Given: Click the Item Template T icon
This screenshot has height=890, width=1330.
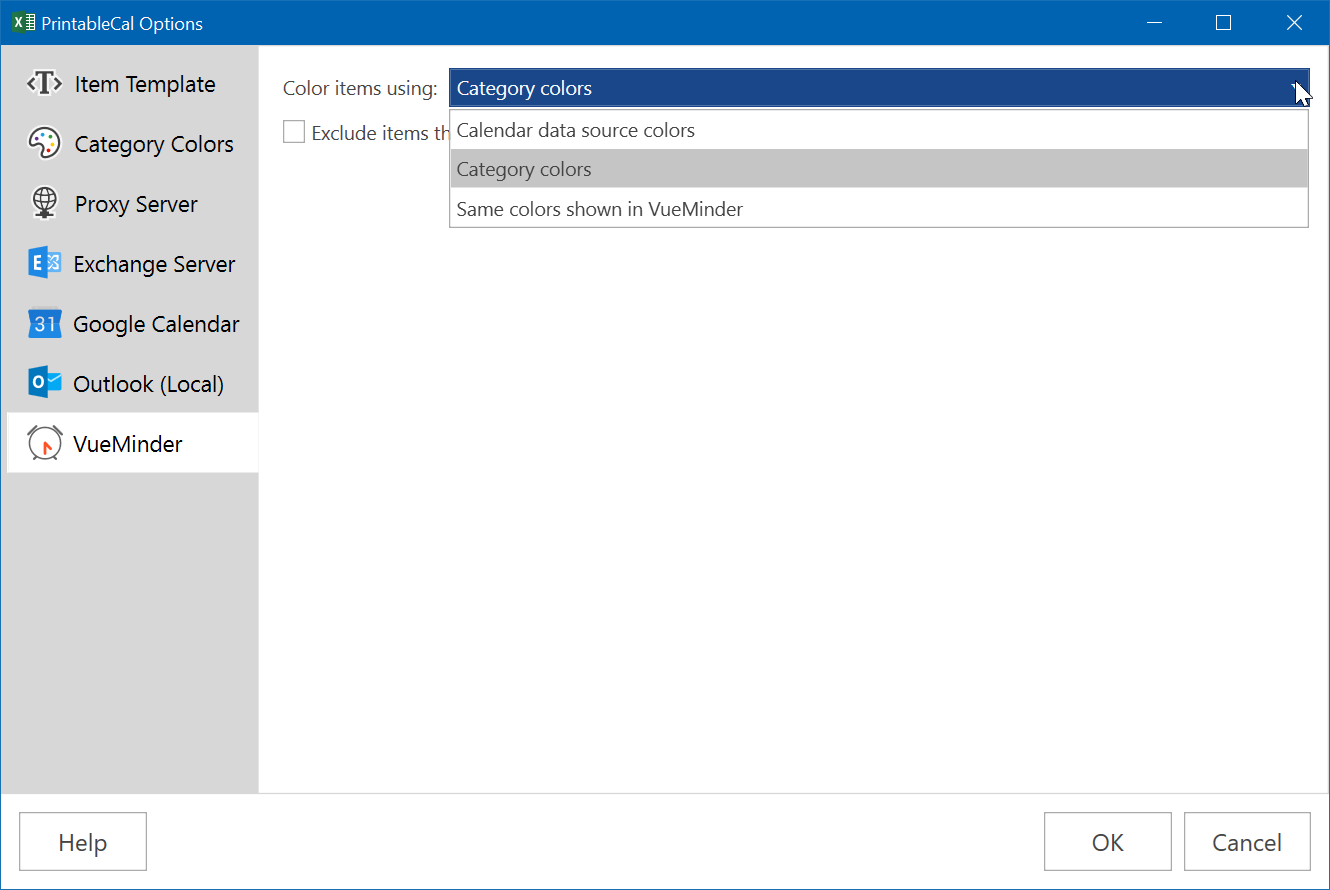Looking at the screenshot, I should [45, 84].
